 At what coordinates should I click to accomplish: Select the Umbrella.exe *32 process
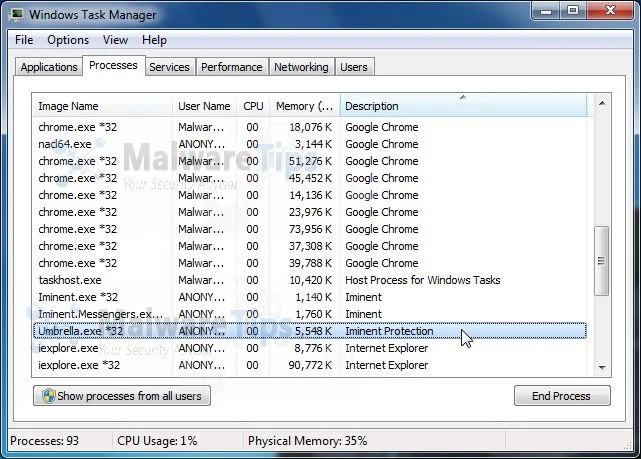click(310, 331)
